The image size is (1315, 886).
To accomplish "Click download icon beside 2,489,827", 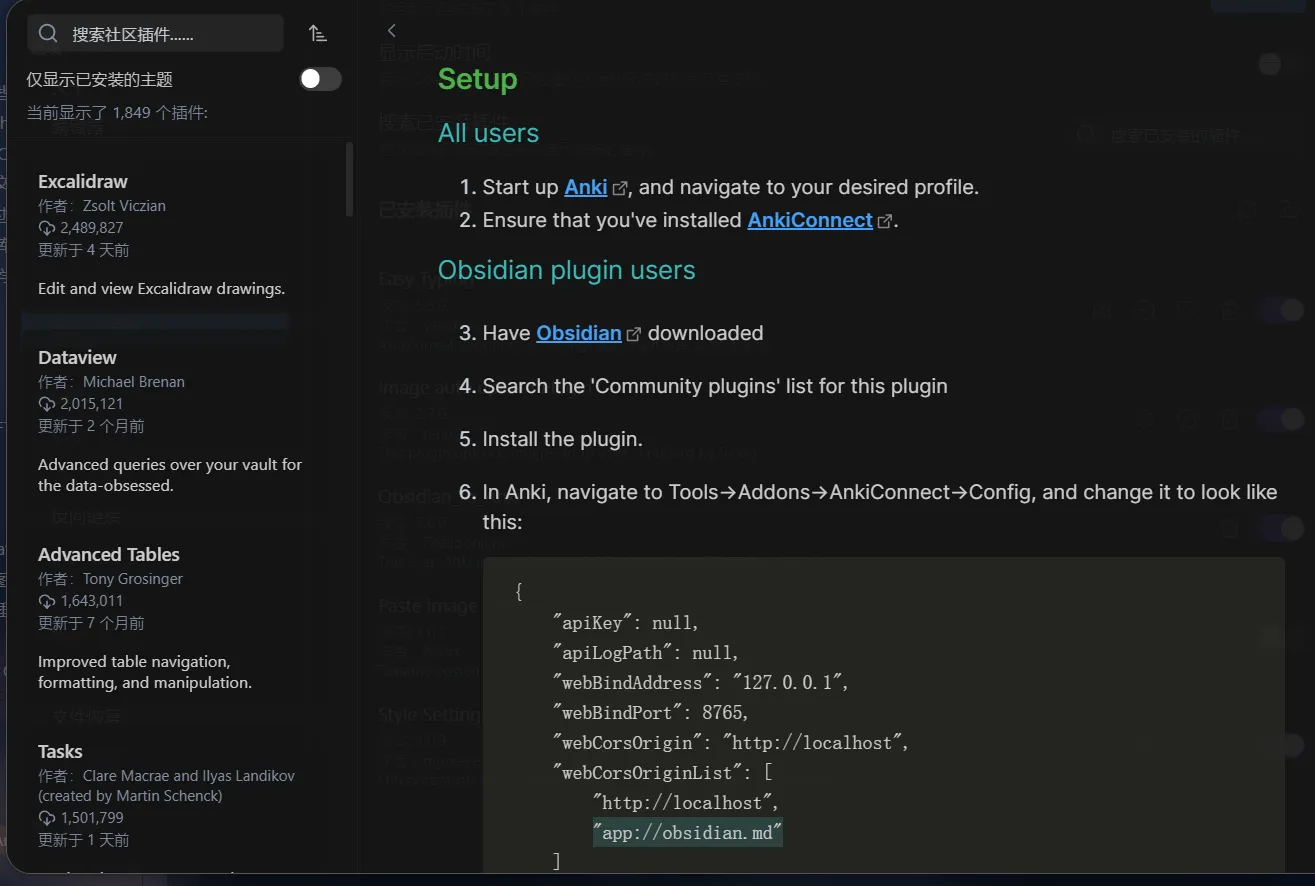I will [47, 228].
